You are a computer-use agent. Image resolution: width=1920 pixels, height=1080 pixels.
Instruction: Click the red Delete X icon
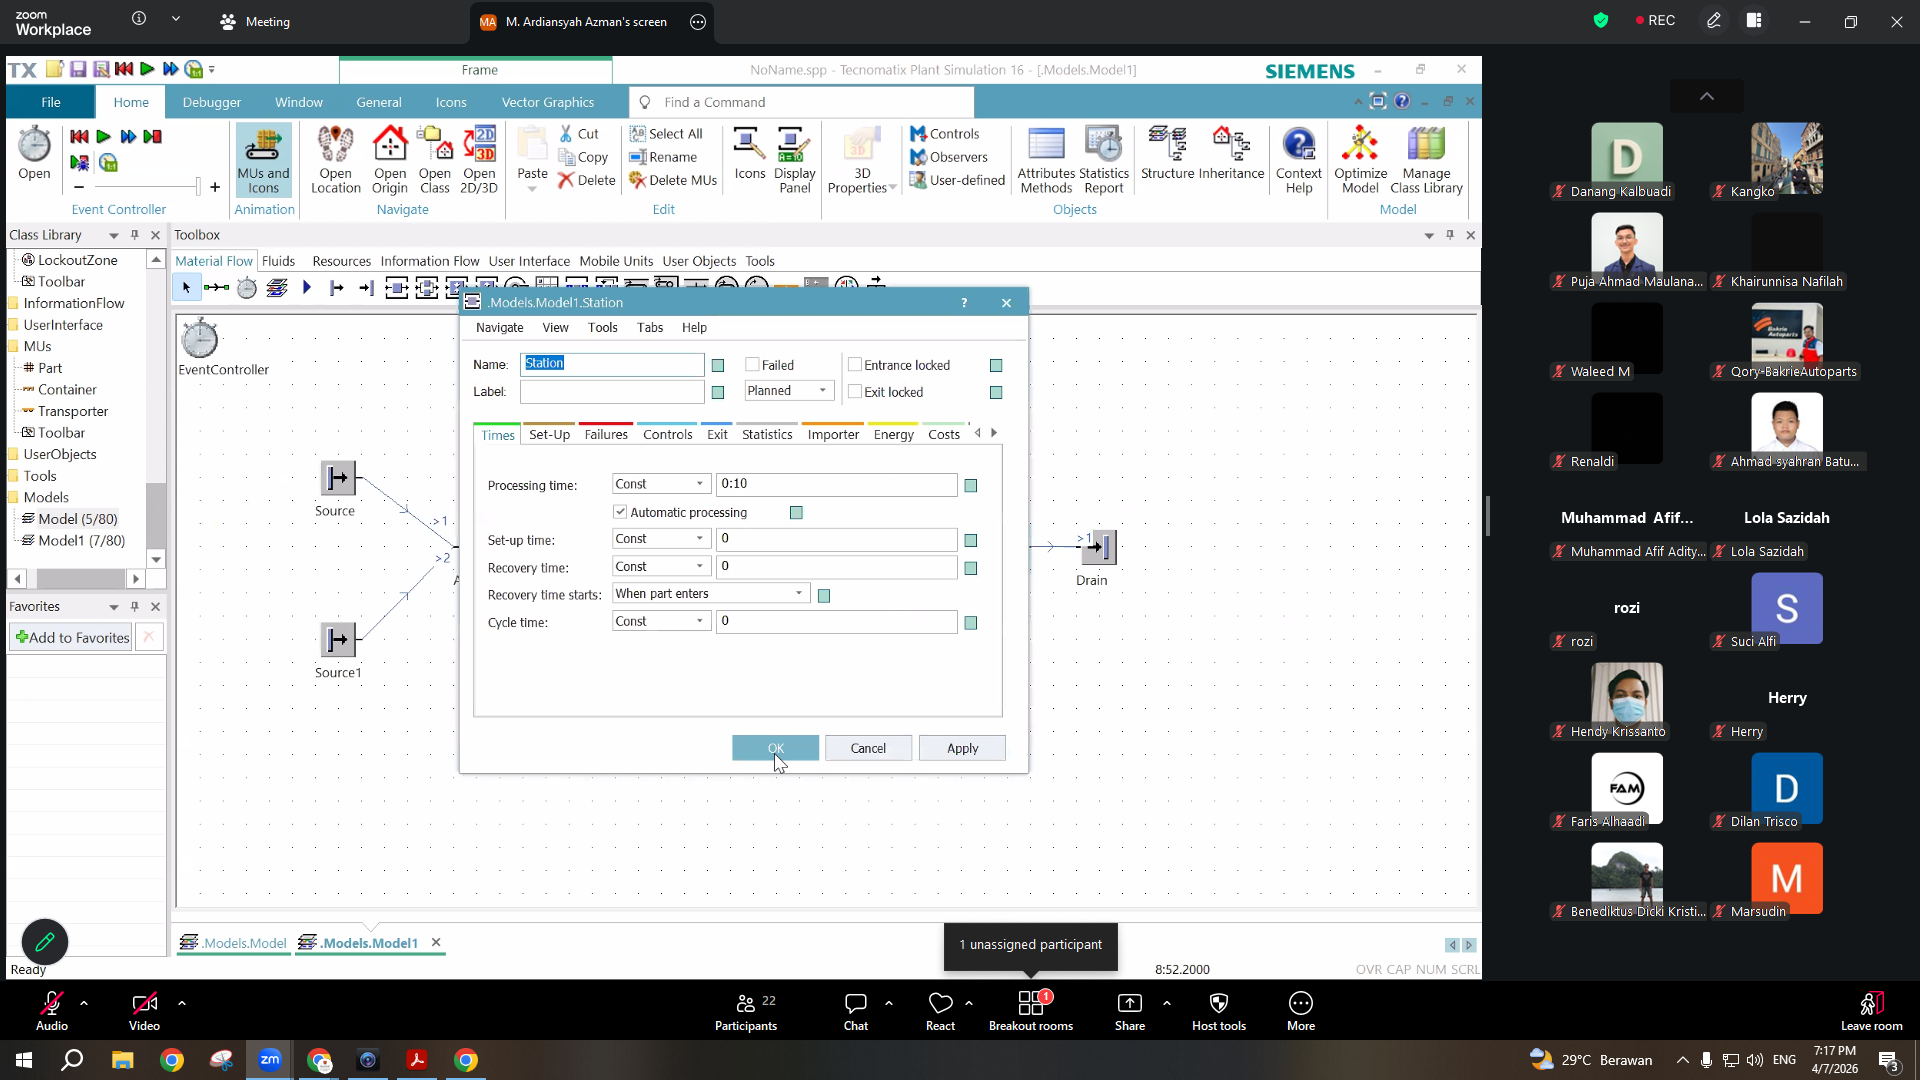coord(567,180)
